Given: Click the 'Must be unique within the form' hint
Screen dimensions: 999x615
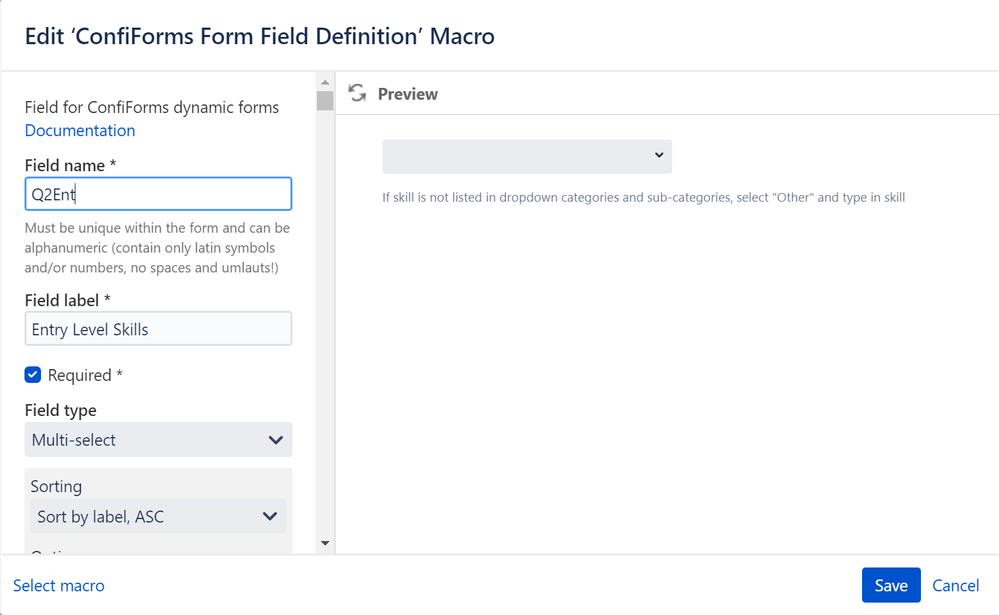Looking at the screenshot, I should tap(157, 248).
